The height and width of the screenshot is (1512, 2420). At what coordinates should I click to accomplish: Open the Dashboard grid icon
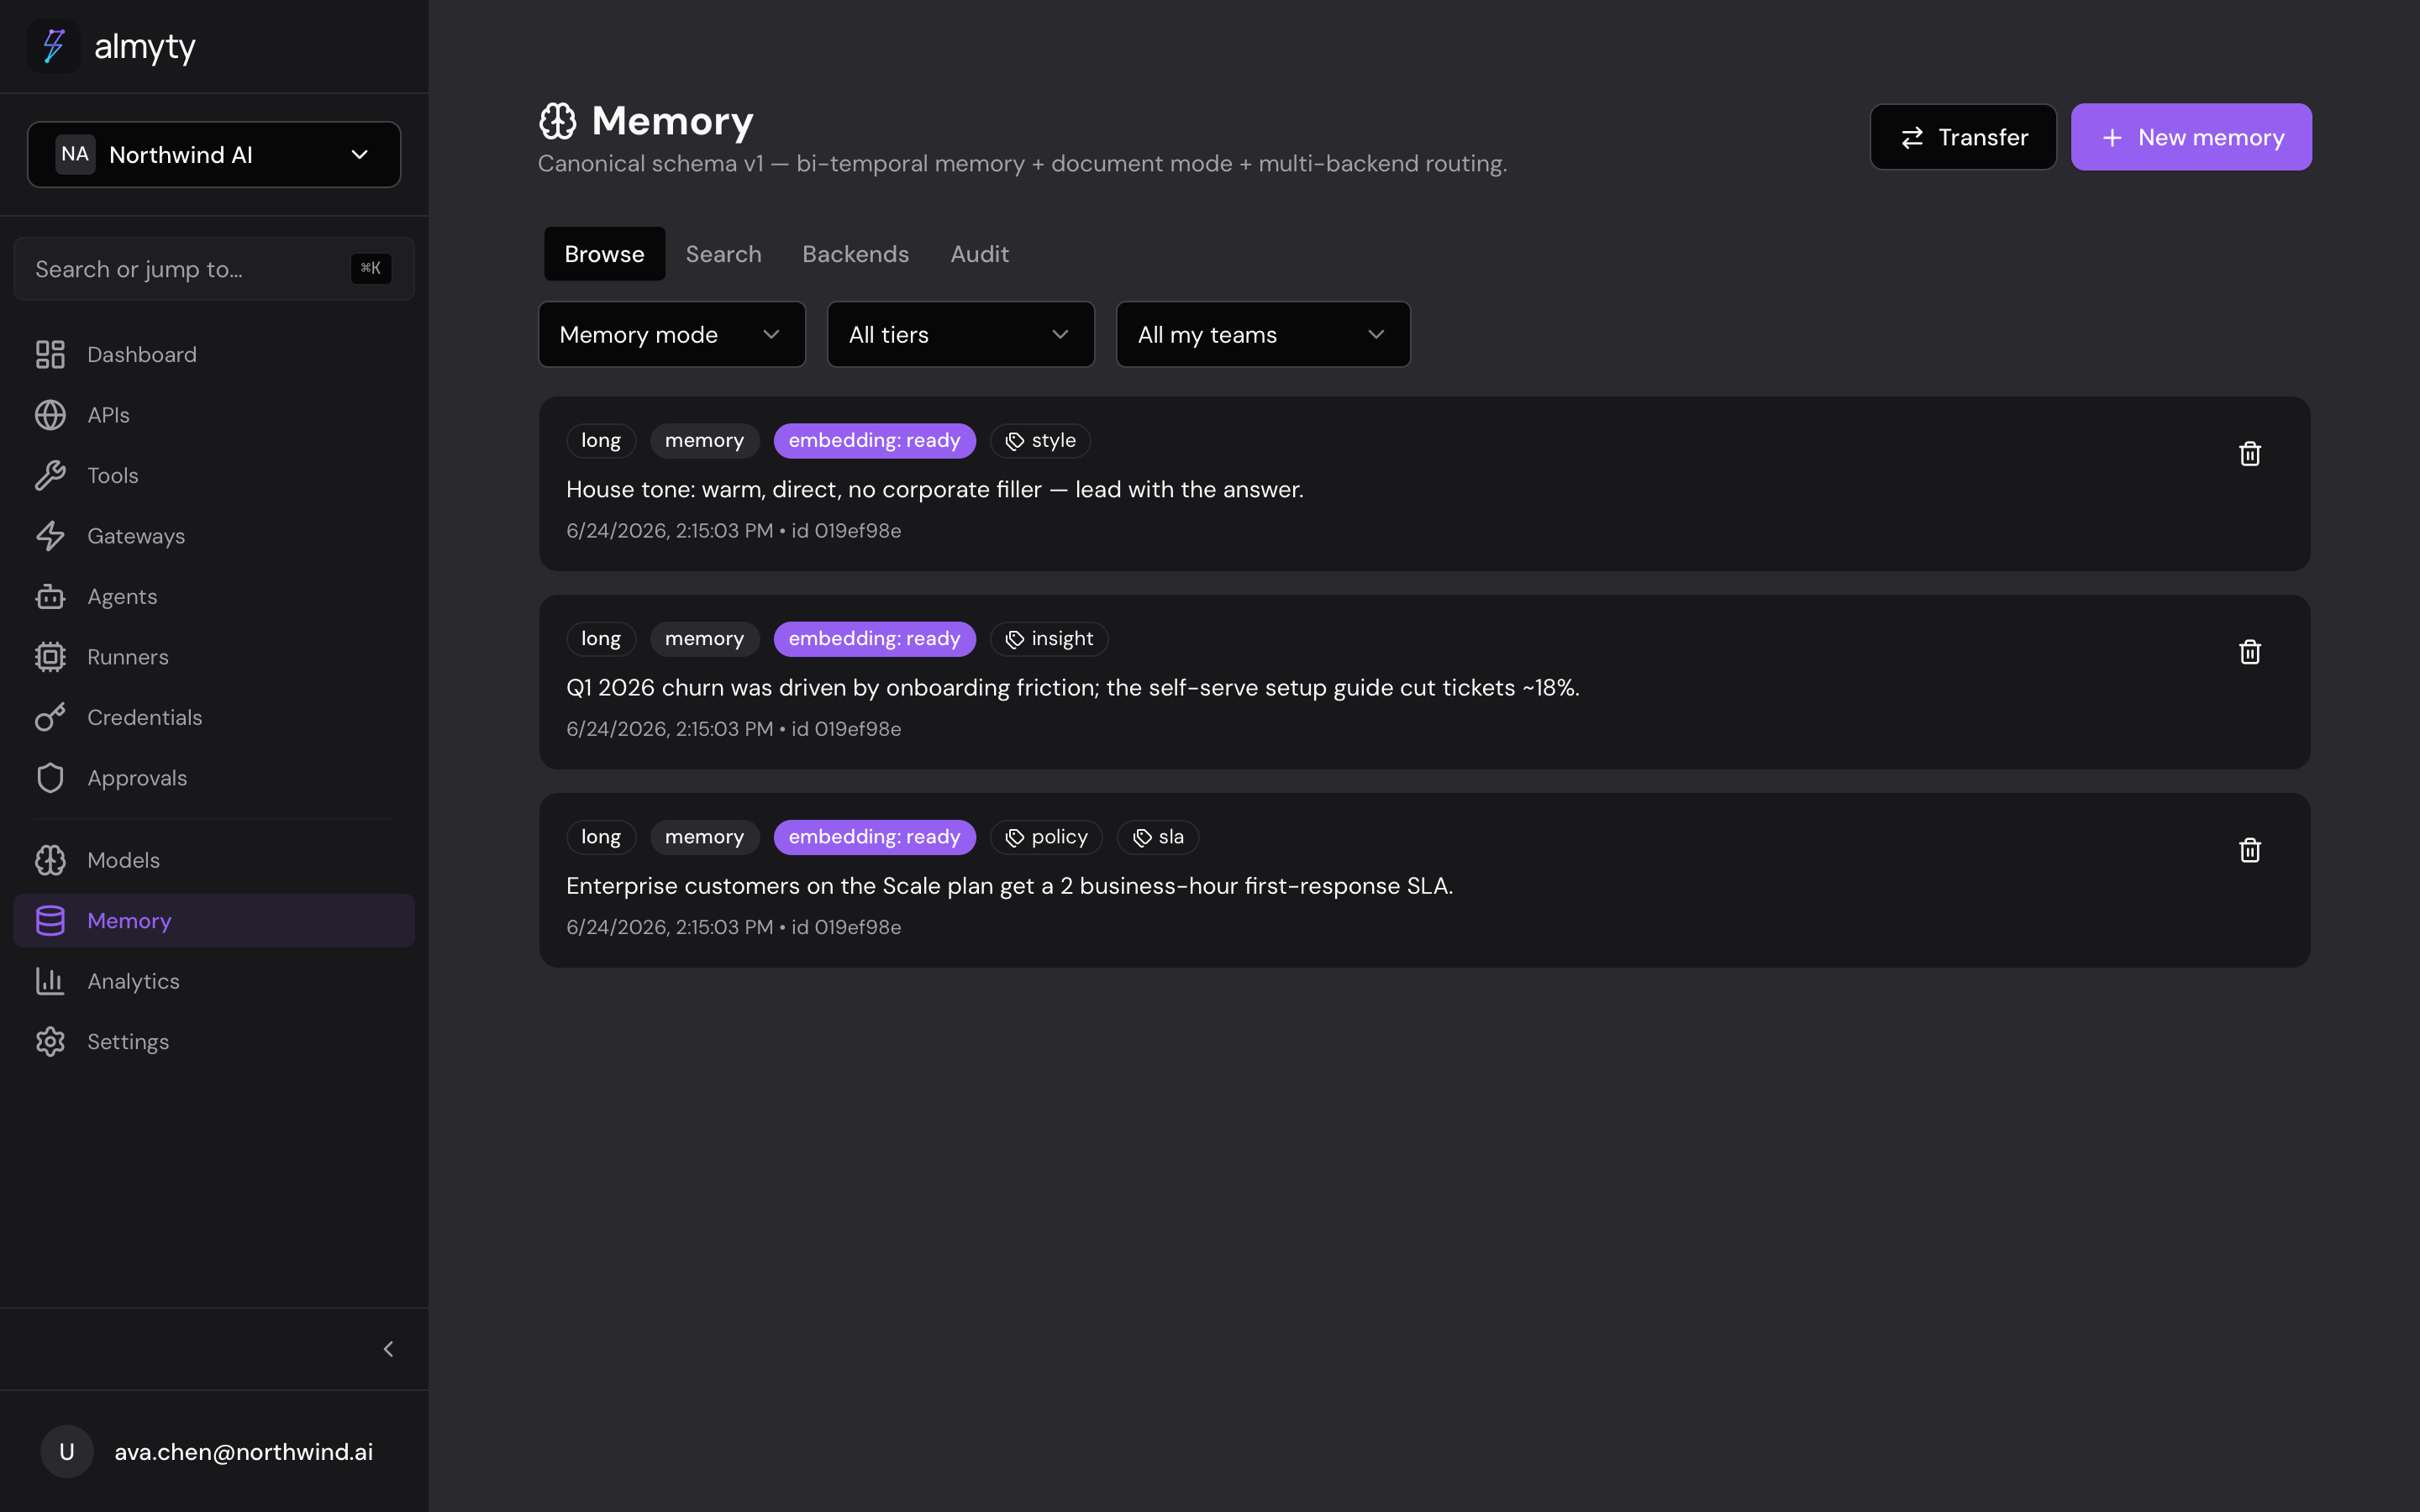click(x=50, y=354)
